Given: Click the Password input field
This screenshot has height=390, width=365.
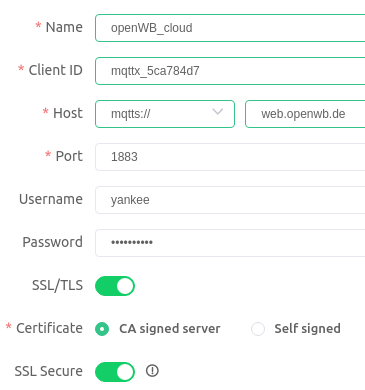Looking at the screenshot, I should pyautogui.click(x=230, y=243).
